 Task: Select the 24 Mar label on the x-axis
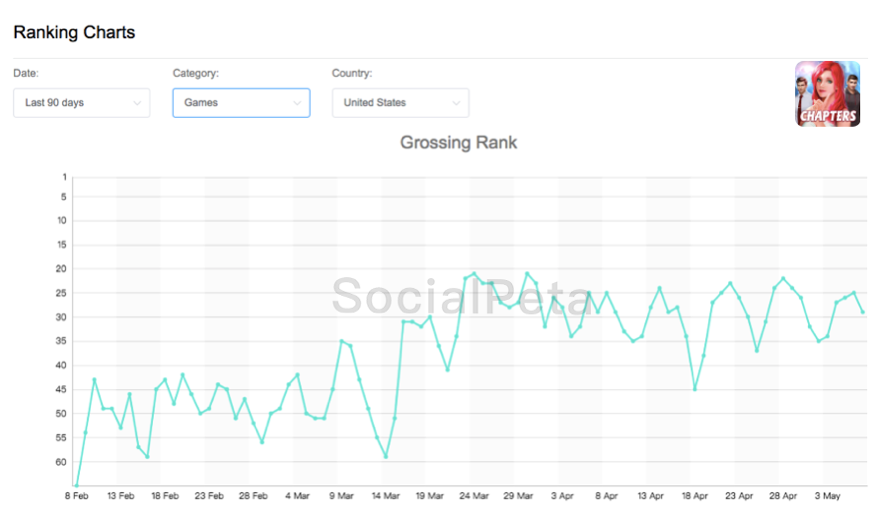click(x=473, y=495)
